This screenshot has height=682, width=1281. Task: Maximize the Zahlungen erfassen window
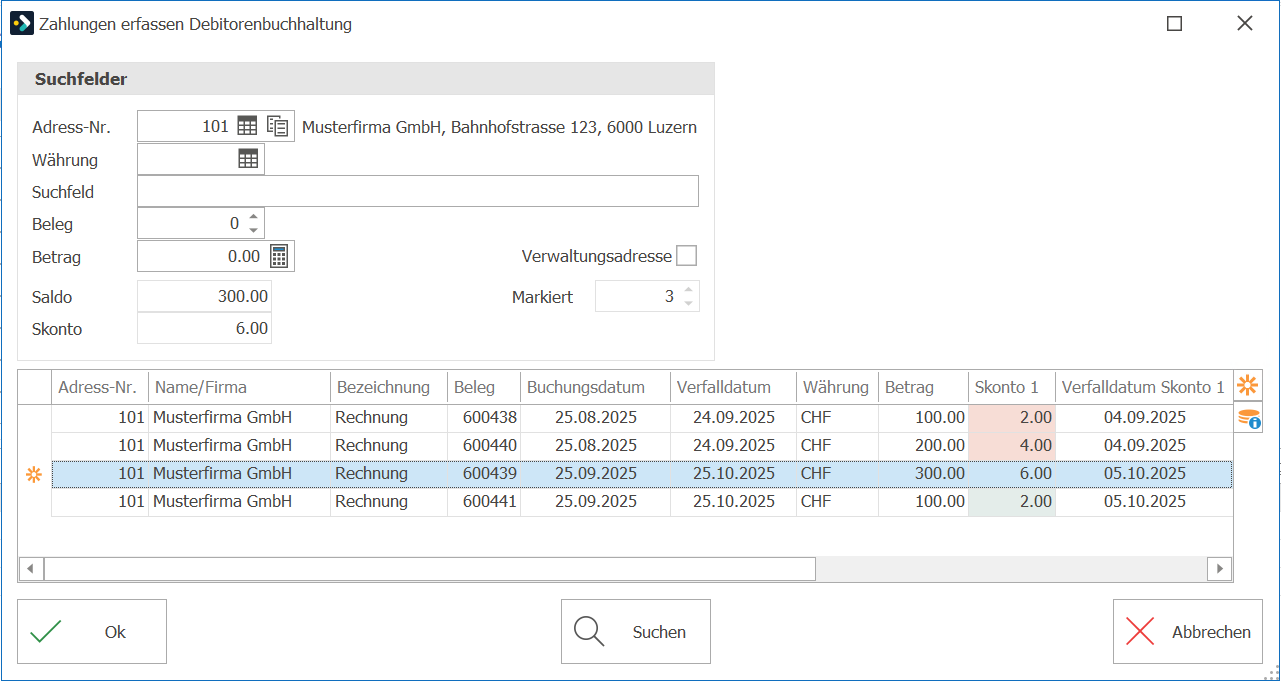tap(1175, 24)
